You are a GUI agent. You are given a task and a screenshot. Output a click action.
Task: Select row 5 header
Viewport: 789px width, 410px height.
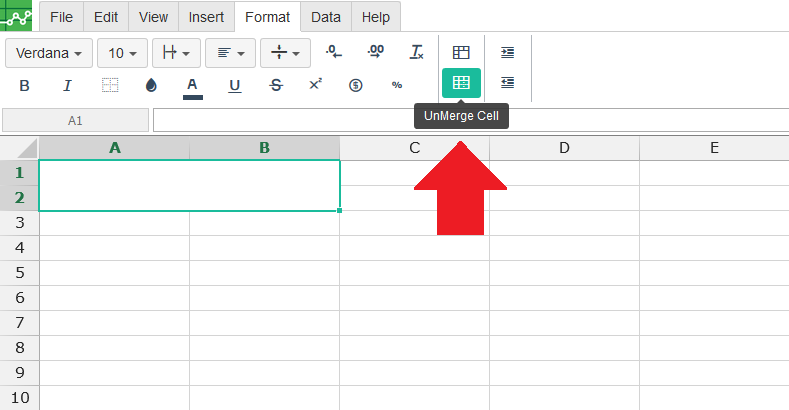pos(20,273)
